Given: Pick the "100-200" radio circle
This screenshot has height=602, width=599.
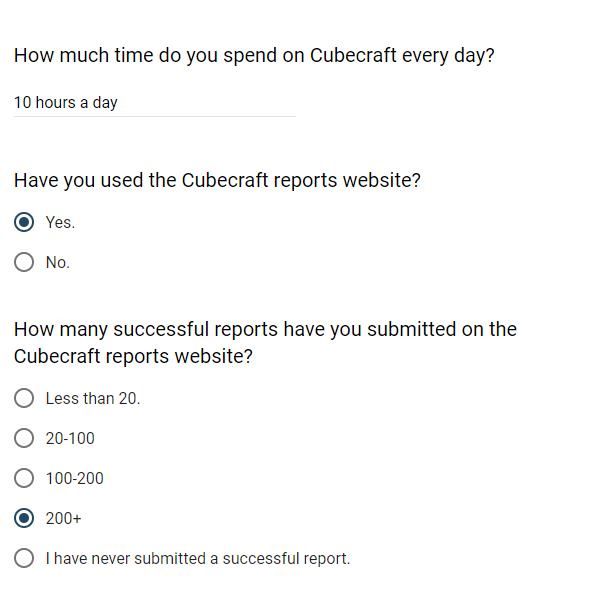Looking at the screenshot, I should point(24,478).
